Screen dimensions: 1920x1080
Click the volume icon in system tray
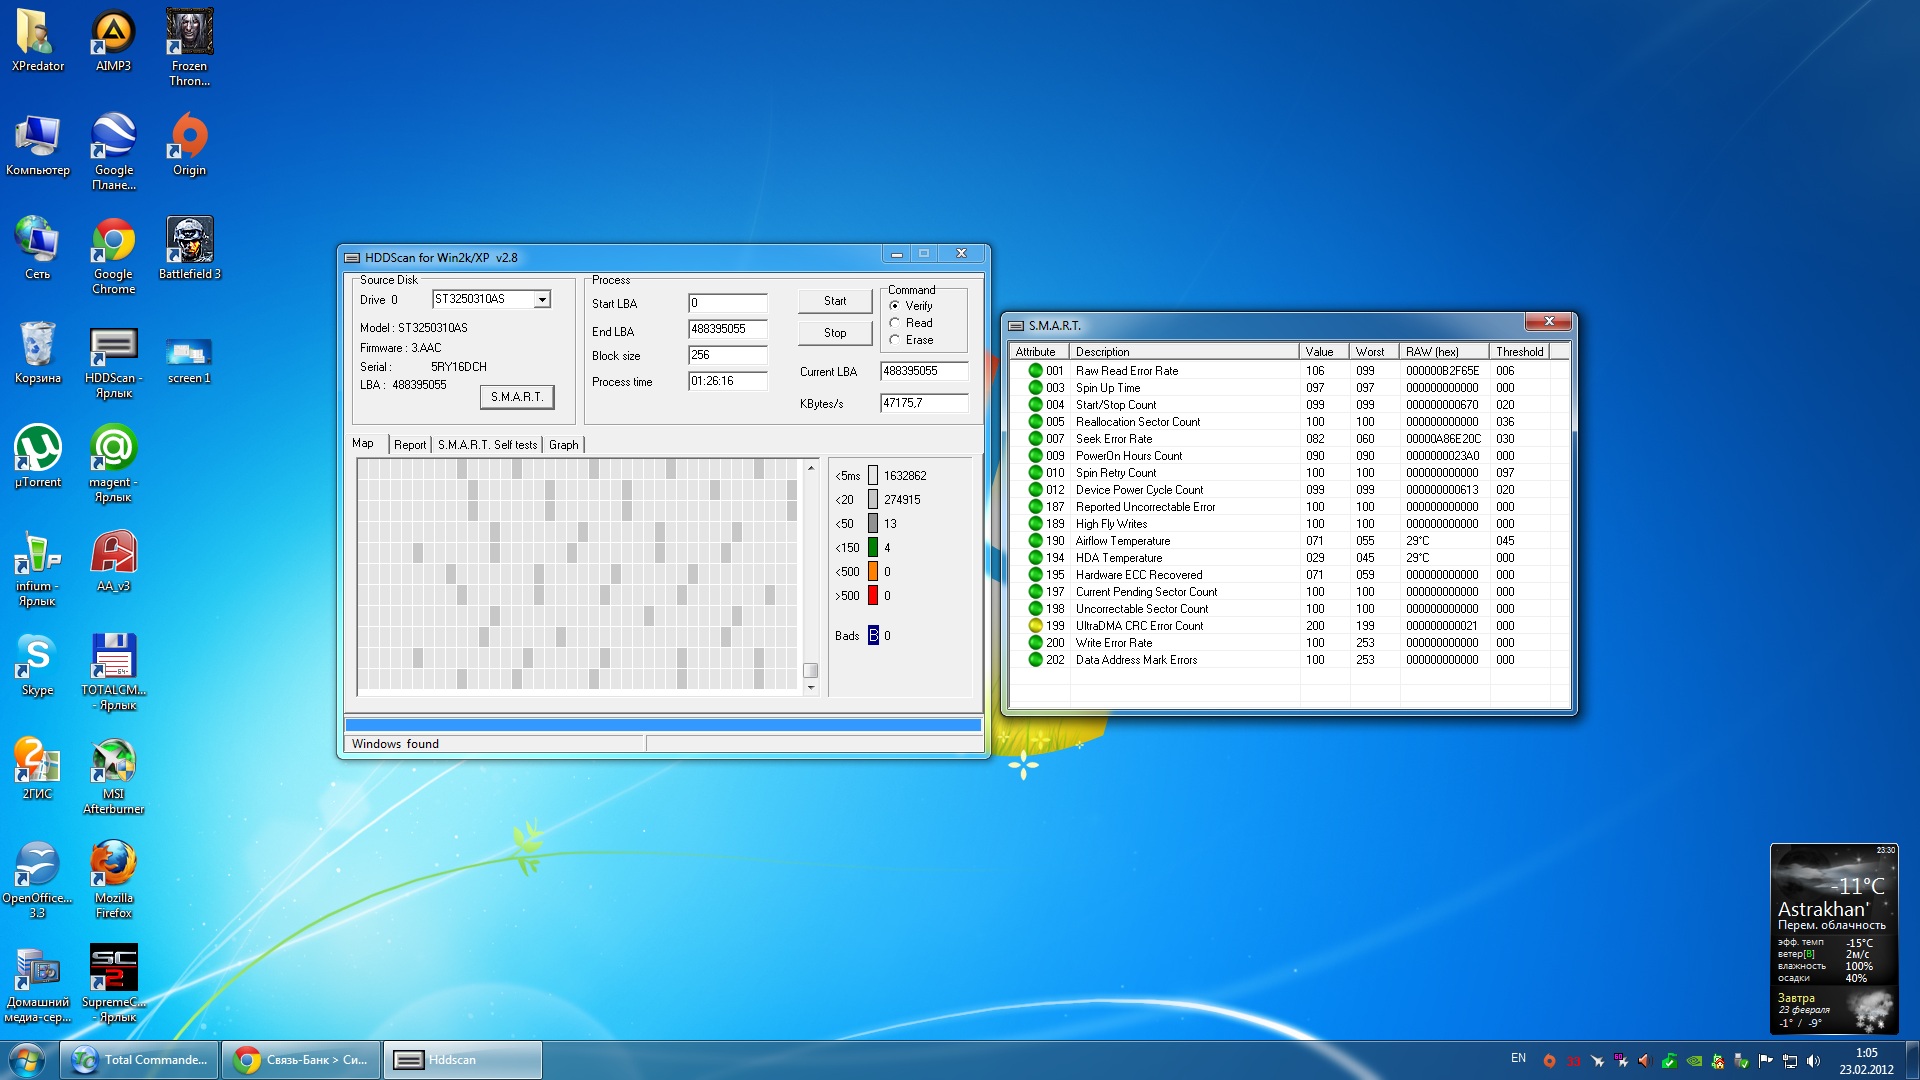(1813, 1061)
